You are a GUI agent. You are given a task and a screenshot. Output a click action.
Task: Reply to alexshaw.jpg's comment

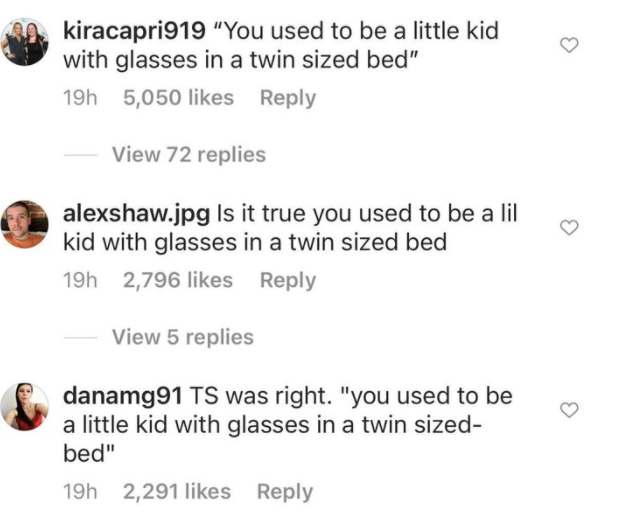(287, 281)
